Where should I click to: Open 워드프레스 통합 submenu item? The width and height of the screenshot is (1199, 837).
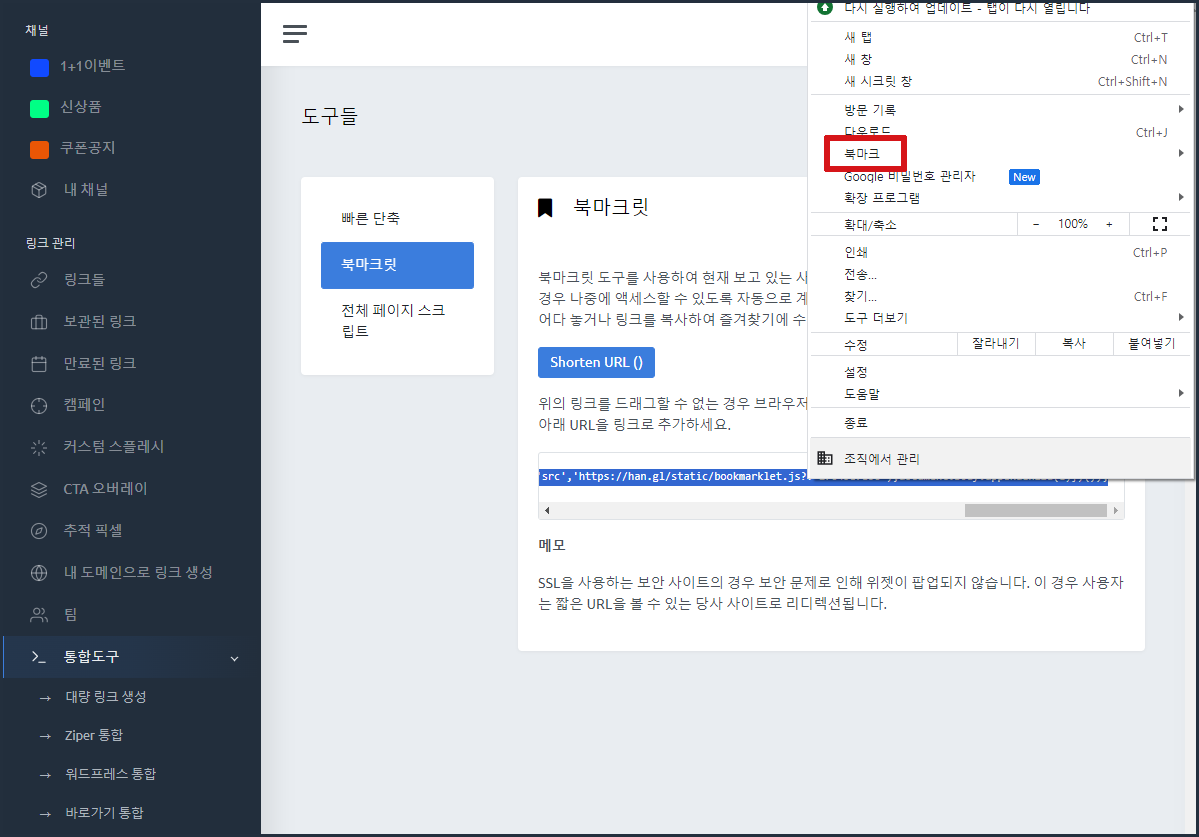click(110, 774)
